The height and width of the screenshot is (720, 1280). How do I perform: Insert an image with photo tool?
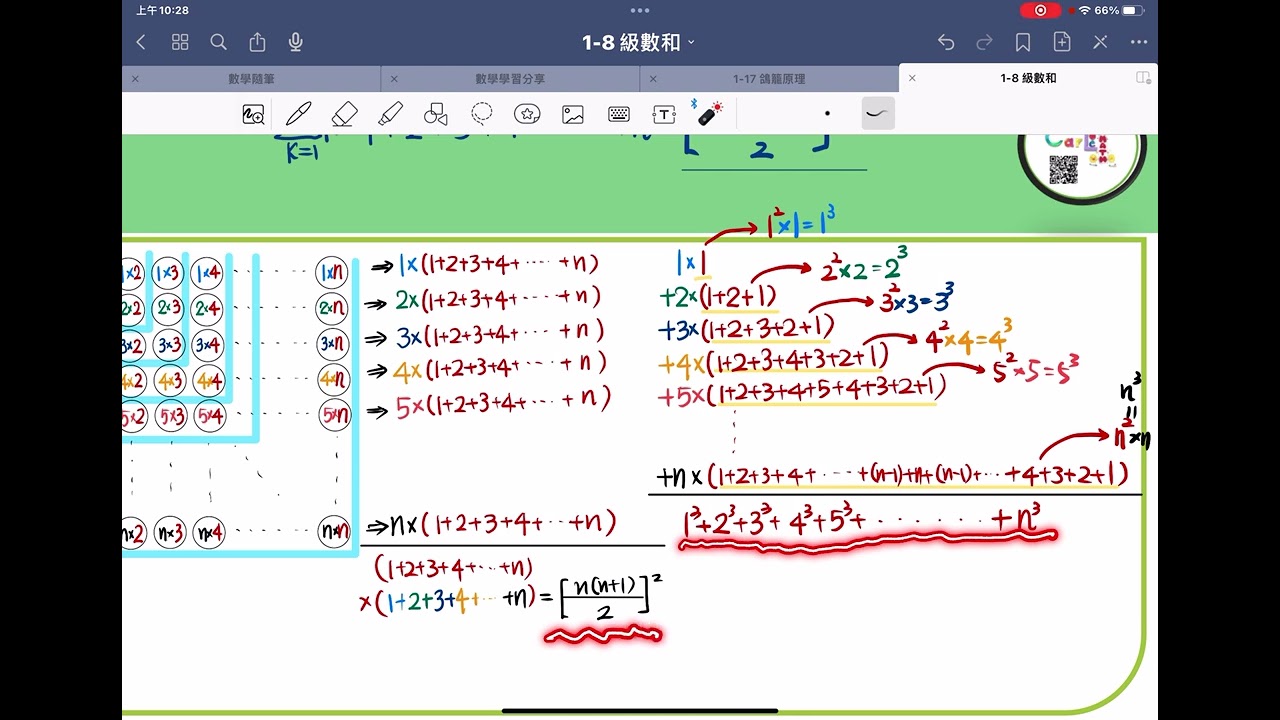pos(573,114)
